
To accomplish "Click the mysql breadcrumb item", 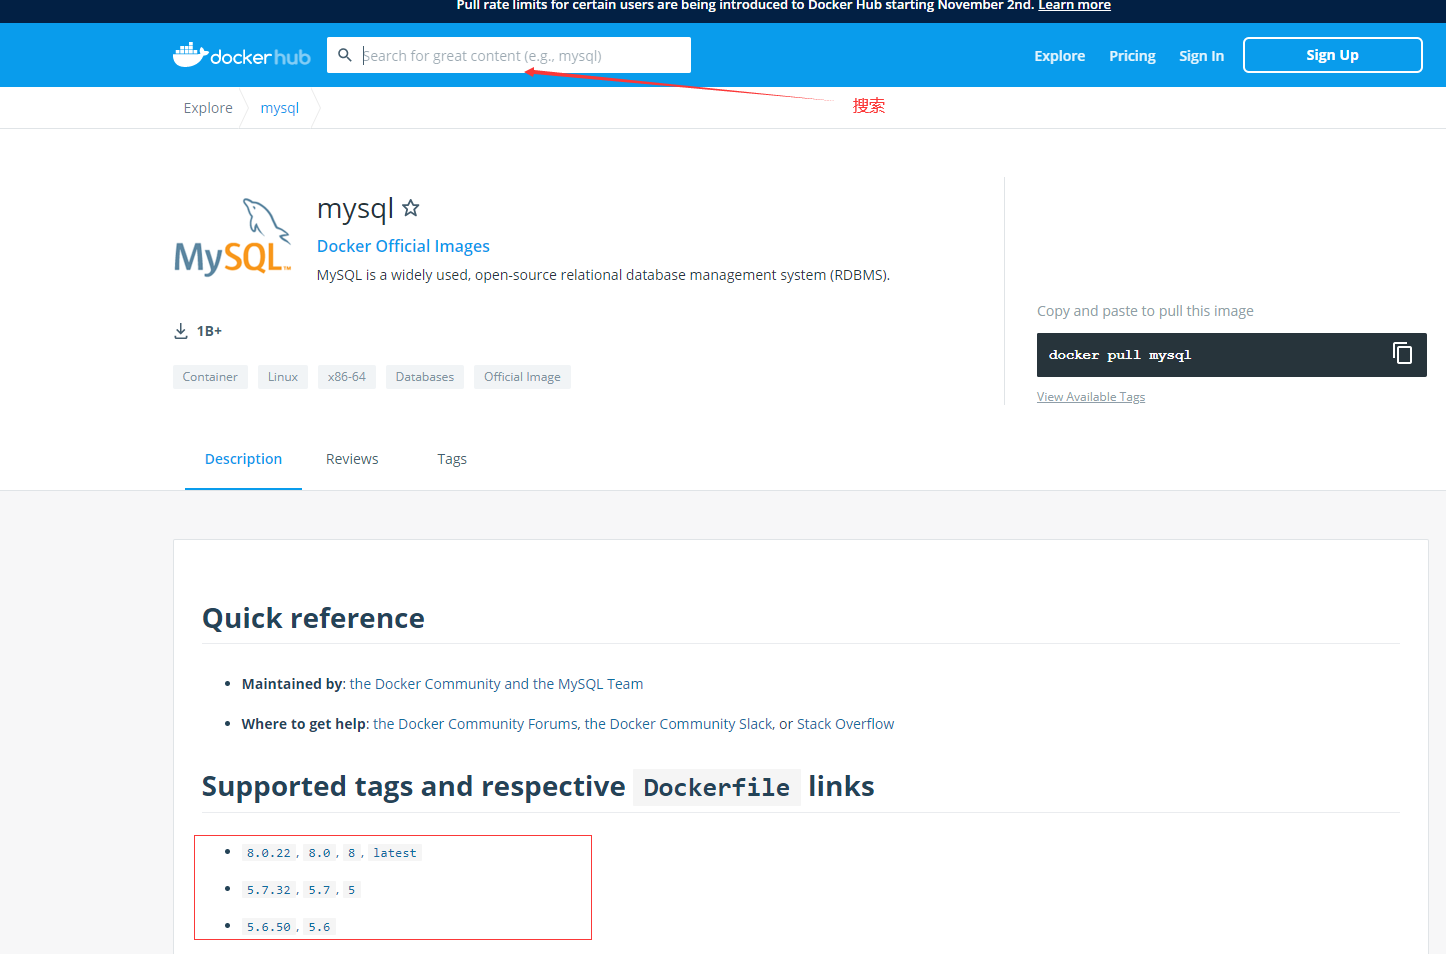I will [x=279, y=107].
